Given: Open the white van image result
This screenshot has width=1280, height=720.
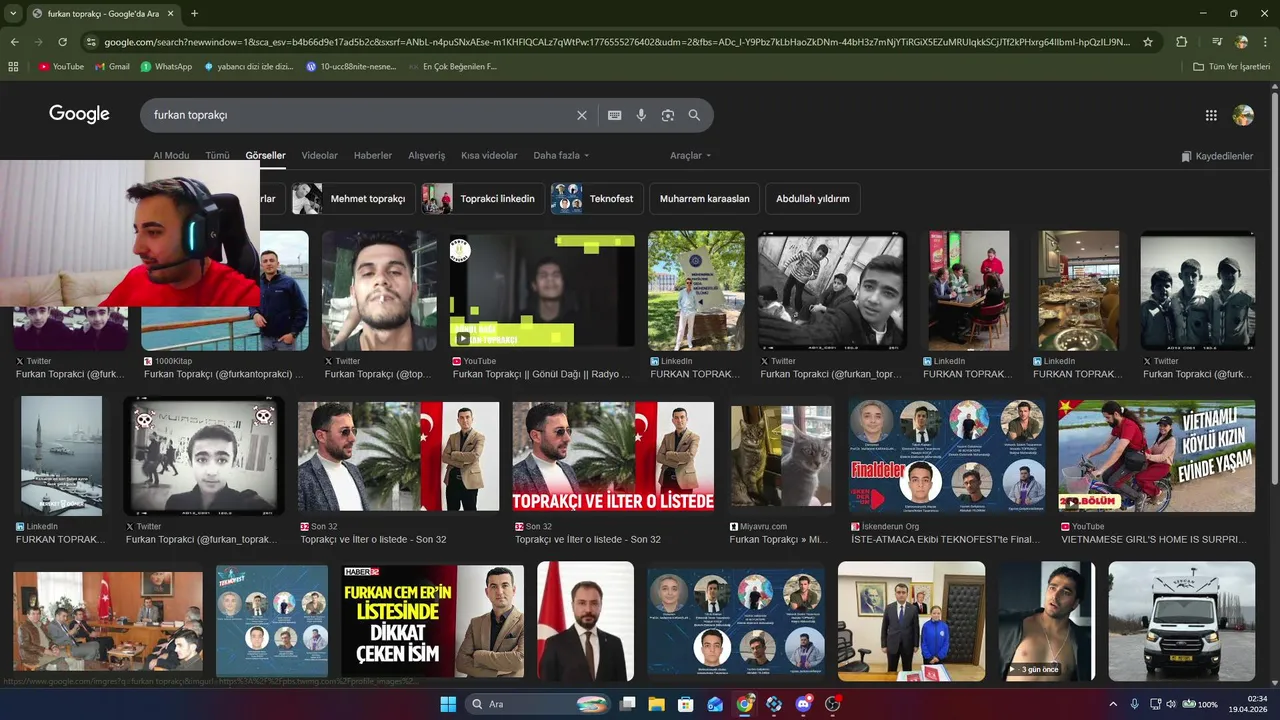Looking at the screenshot, I should click(x=1182, y=621).
